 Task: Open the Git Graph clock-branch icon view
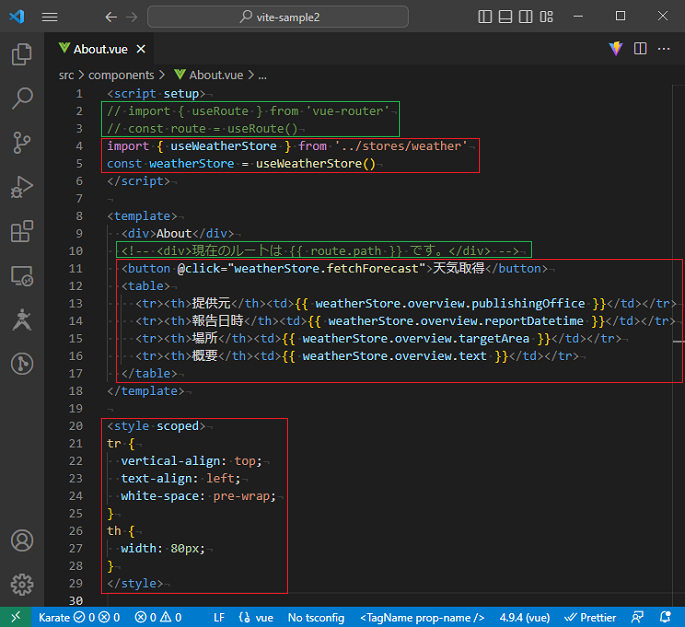click(22, 364)
